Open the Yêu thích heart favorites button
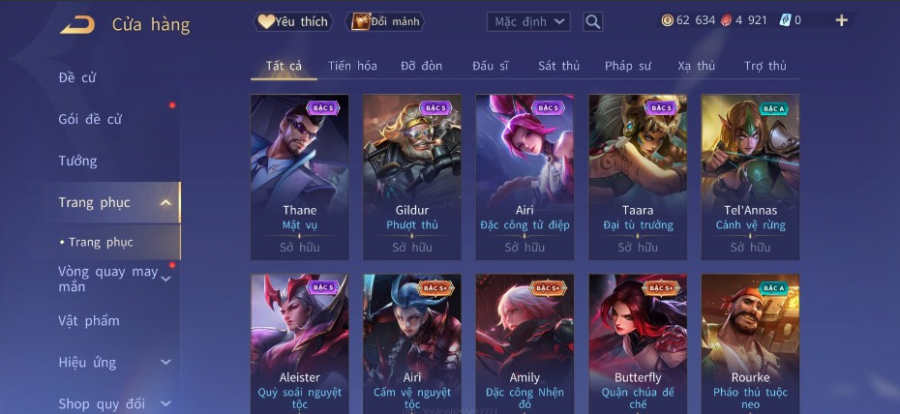900x414 pixels. [x=293, y=22]
